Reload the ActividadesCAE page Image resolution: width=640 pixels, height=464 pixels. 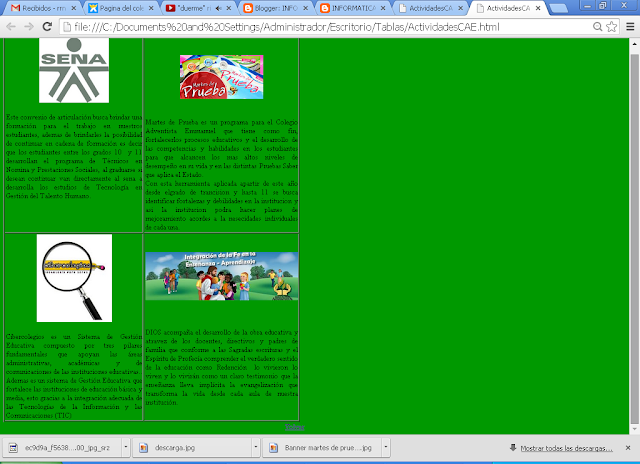[x=47, y=27]
